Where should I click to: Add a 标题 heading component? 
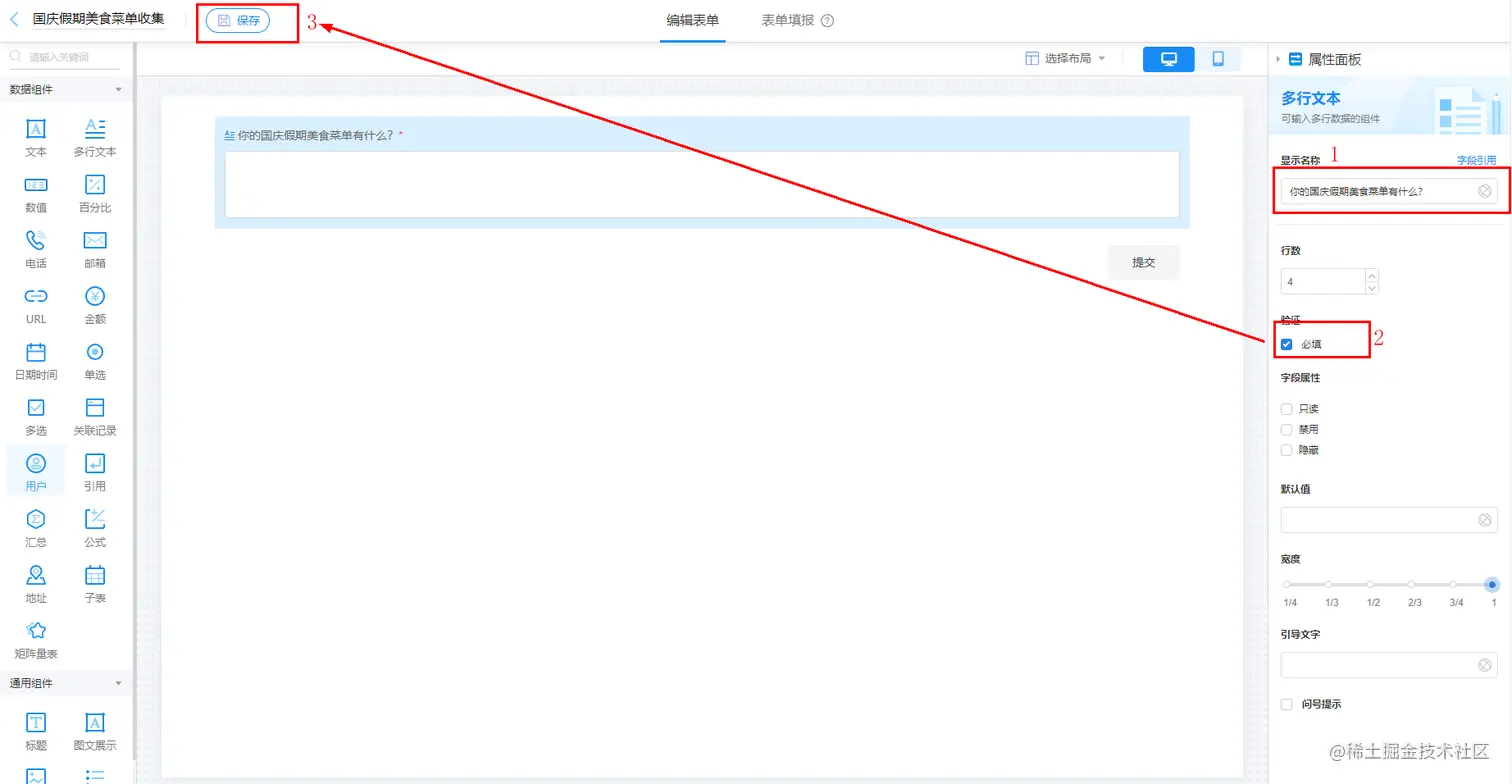(x=36, y=733)
